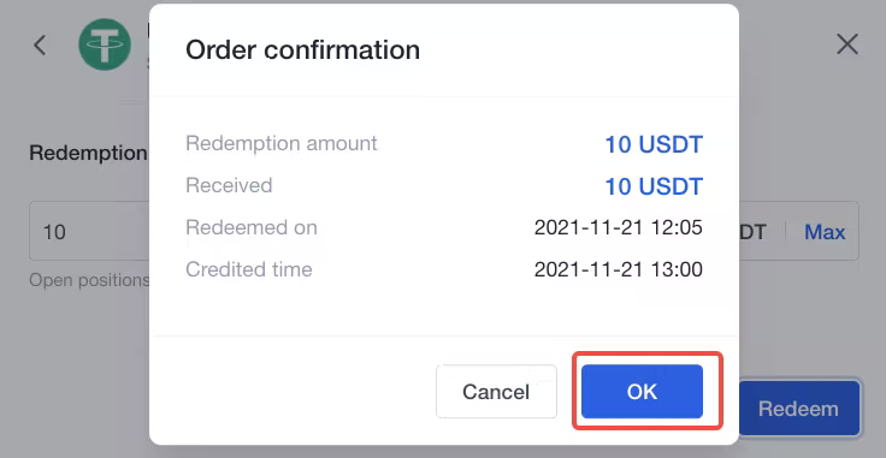Image resolution: width=887 pixels, height=458 pixels.
Task: Click the USDT unit suffix in input
Action: [x=753, y=232]
